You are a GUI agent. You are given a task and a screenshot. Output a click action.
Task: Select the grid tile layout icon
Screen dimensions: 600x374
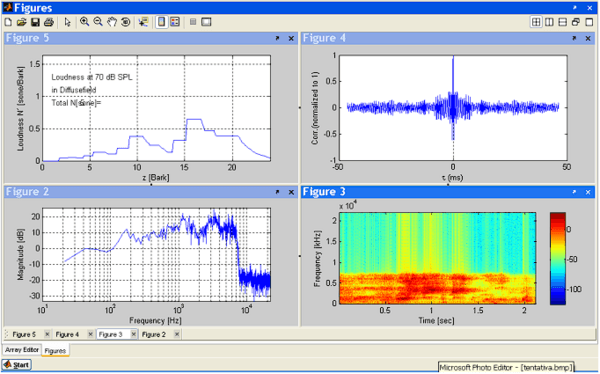point(536,22)
